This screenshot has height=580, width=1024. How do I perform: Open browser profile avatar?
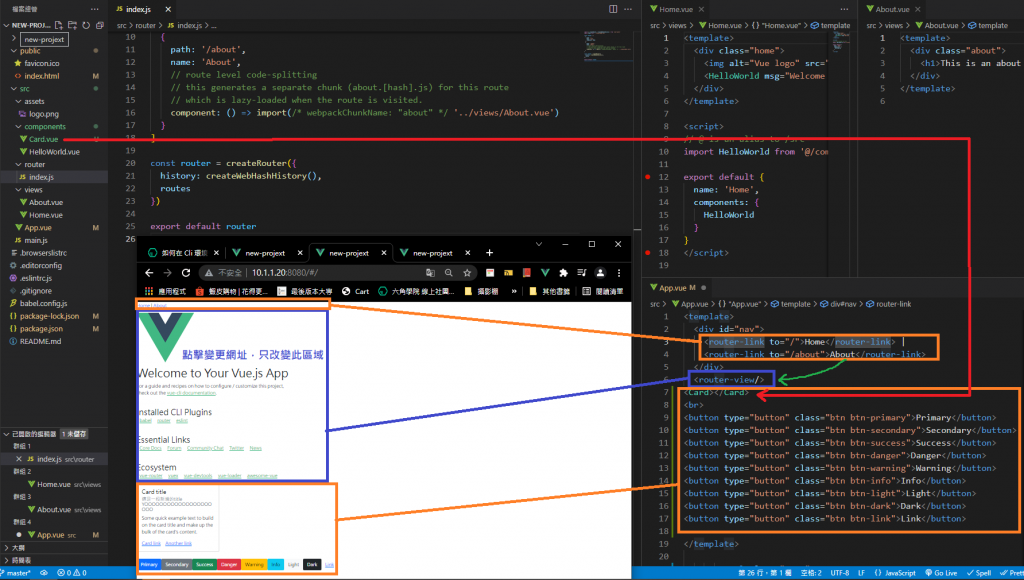coord(600,273)
